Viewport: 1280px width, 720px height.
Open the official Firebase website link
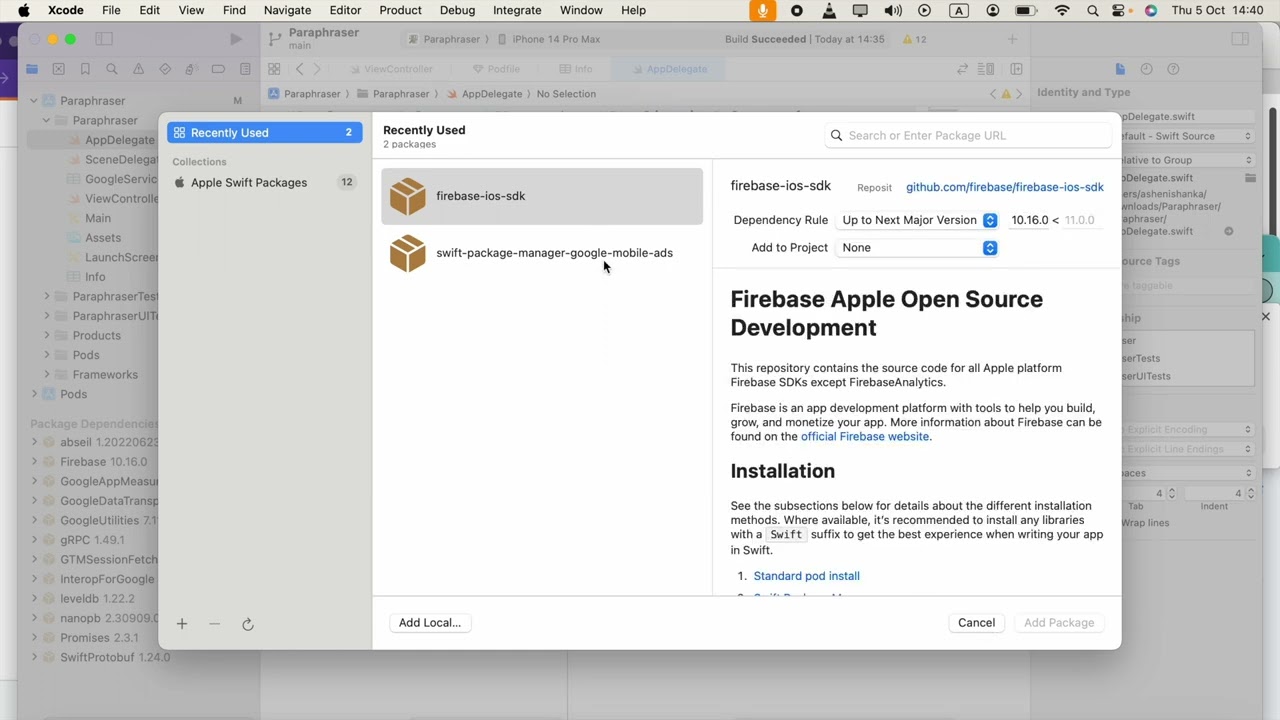point(865,436)
